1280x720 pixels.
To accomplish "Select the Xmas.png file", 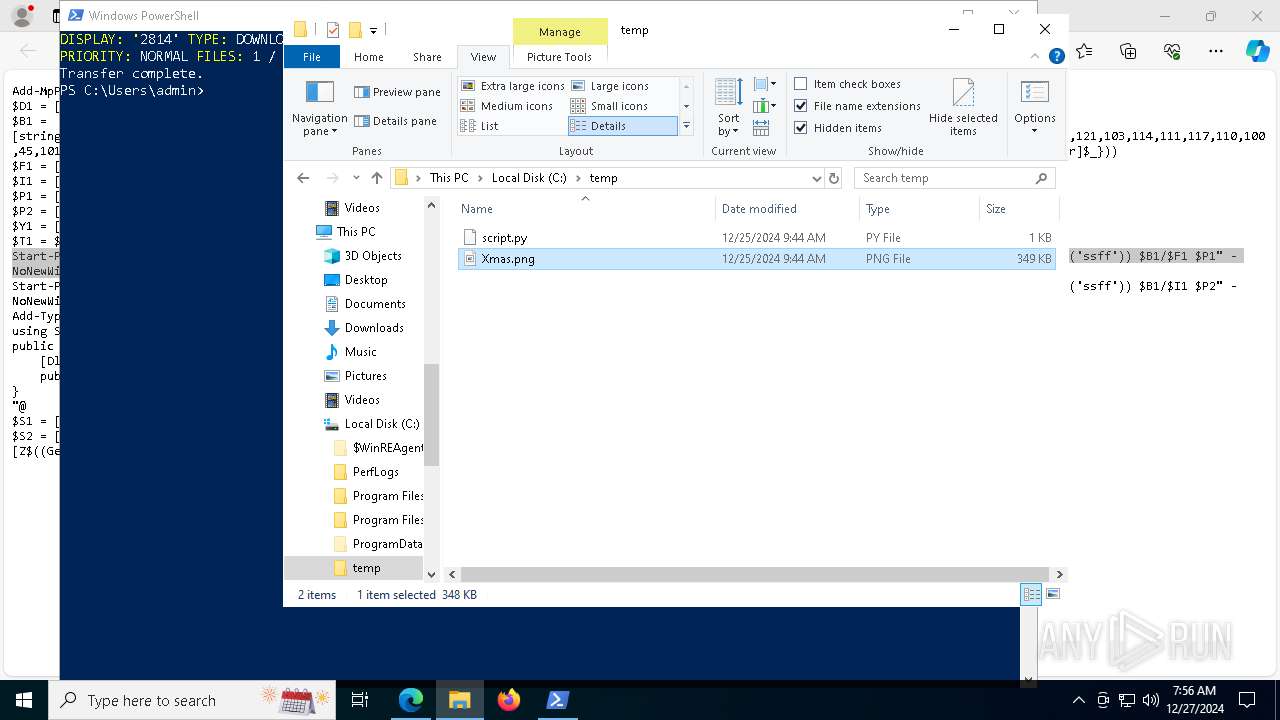I will click(x=757, y=258).
